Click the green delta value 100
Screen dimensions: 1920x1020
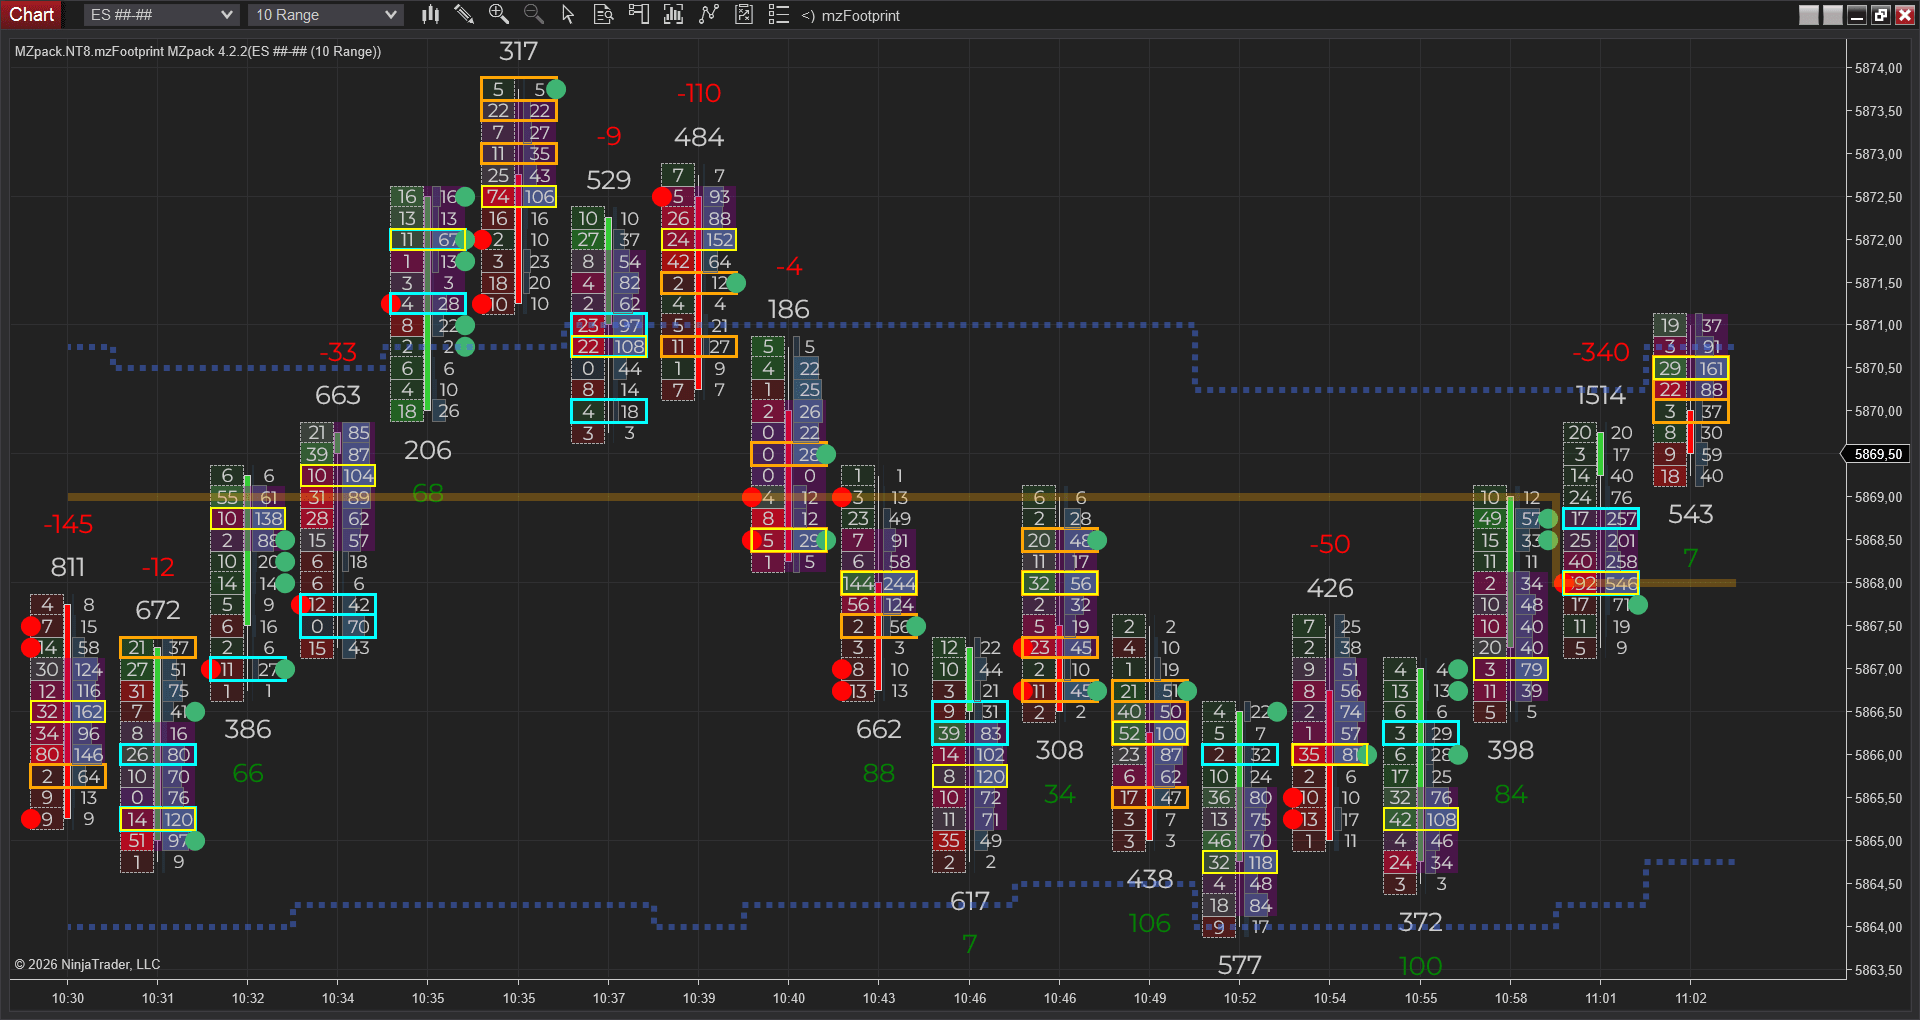[1420, 966]
